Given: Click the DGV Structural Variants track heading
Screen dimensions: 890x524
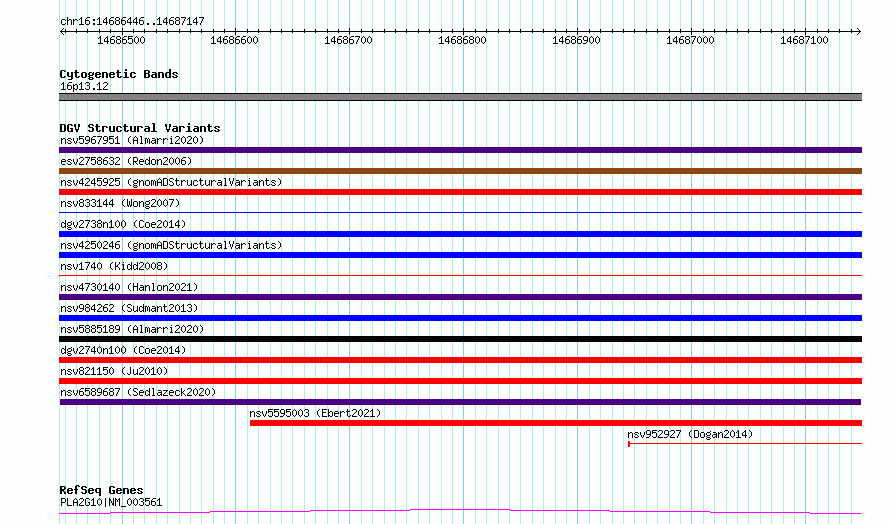Looking at the screenshot, I should [x=140, y=128].
